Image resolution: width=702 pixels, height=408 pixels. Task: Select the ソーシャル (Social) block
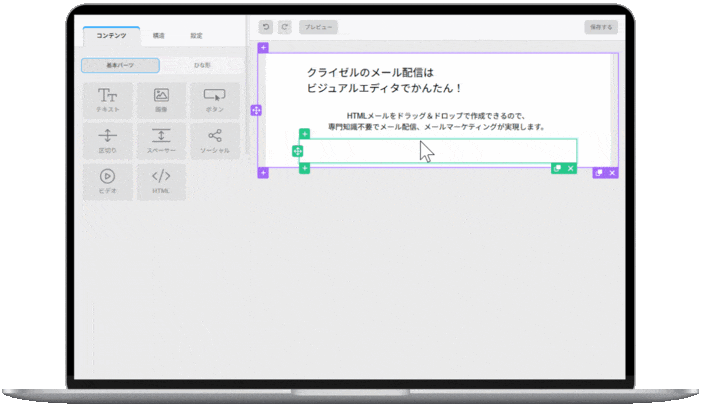(215, 140)
